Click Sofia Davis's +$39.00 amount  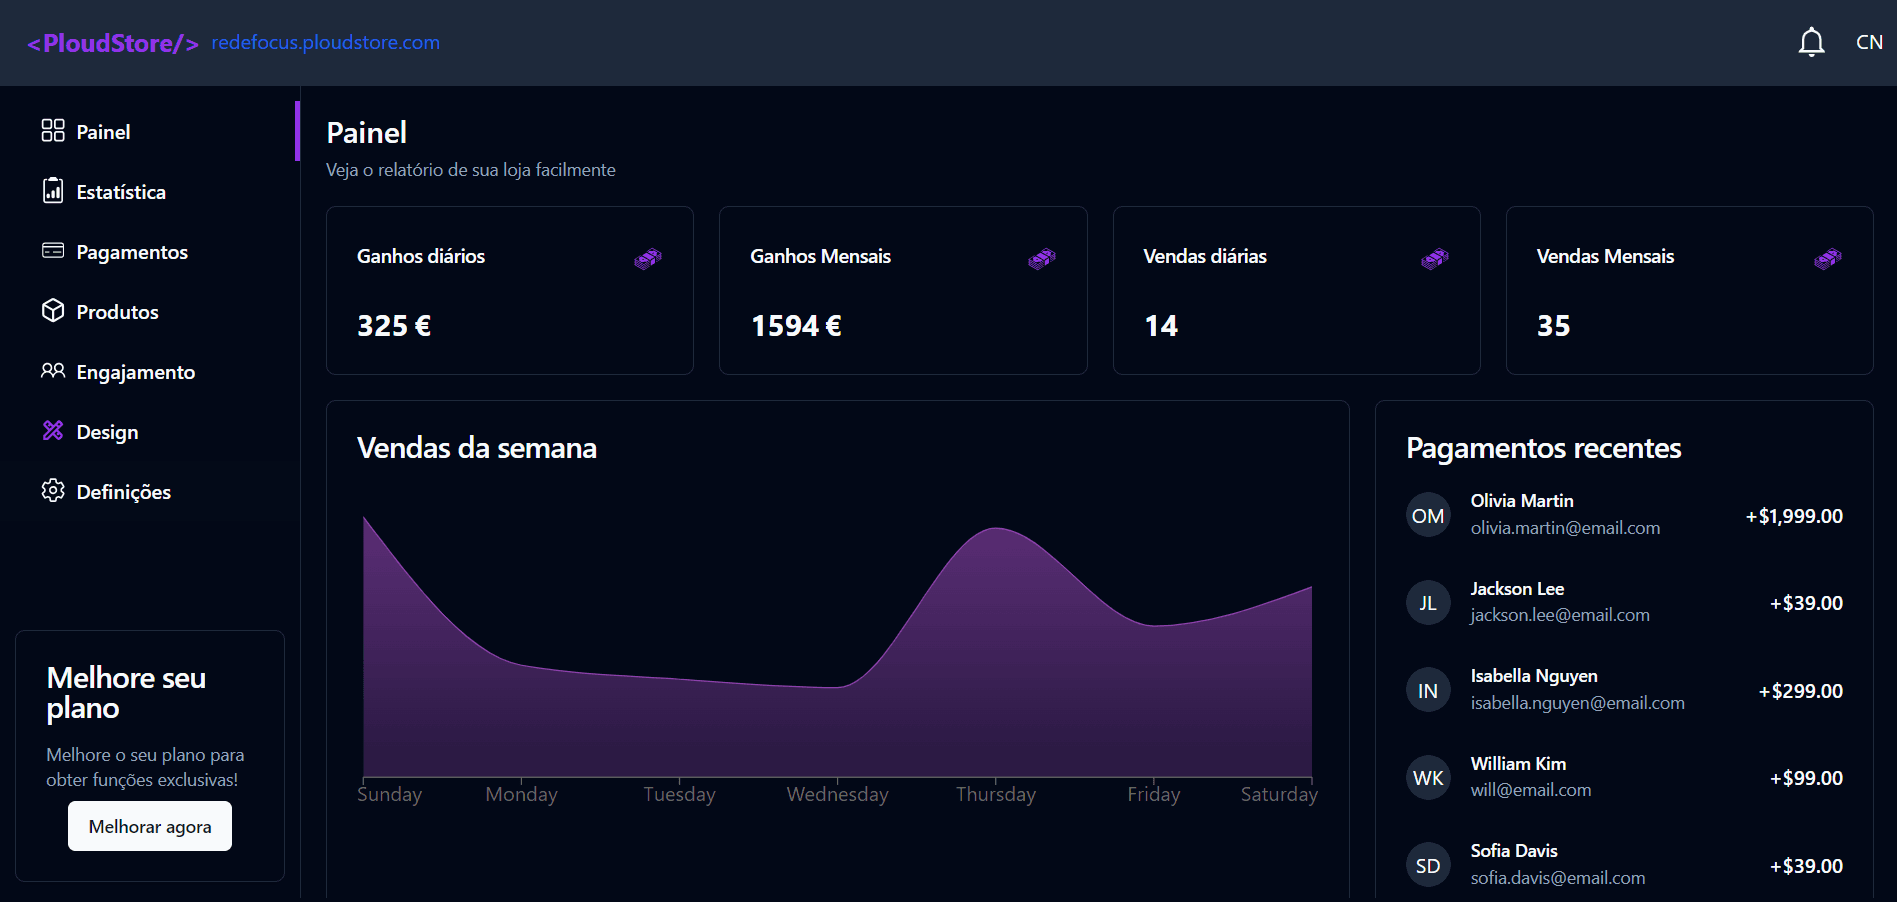1806,866
